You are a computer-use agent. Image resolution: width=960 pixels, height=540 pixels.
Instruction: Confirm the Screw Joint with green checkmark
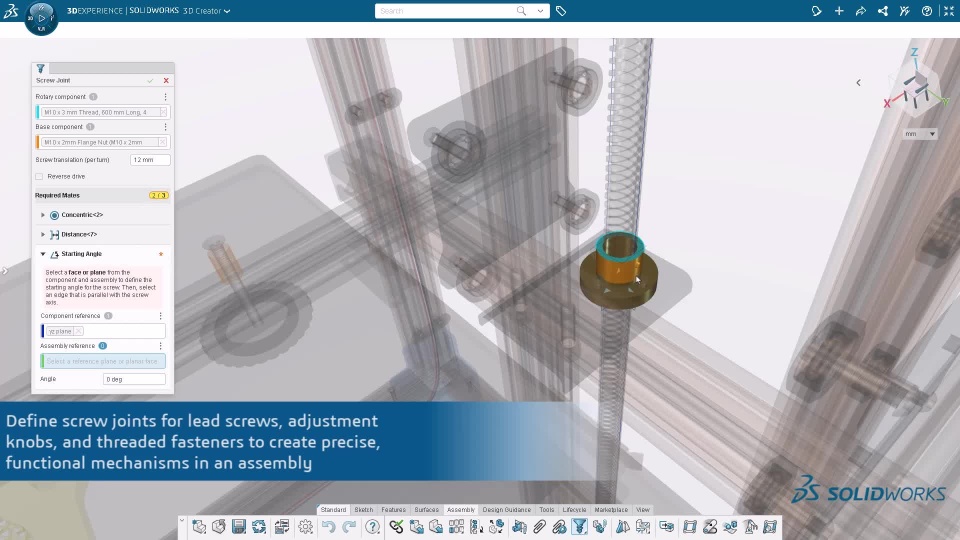pyautogui.click(x=150, y=80)
